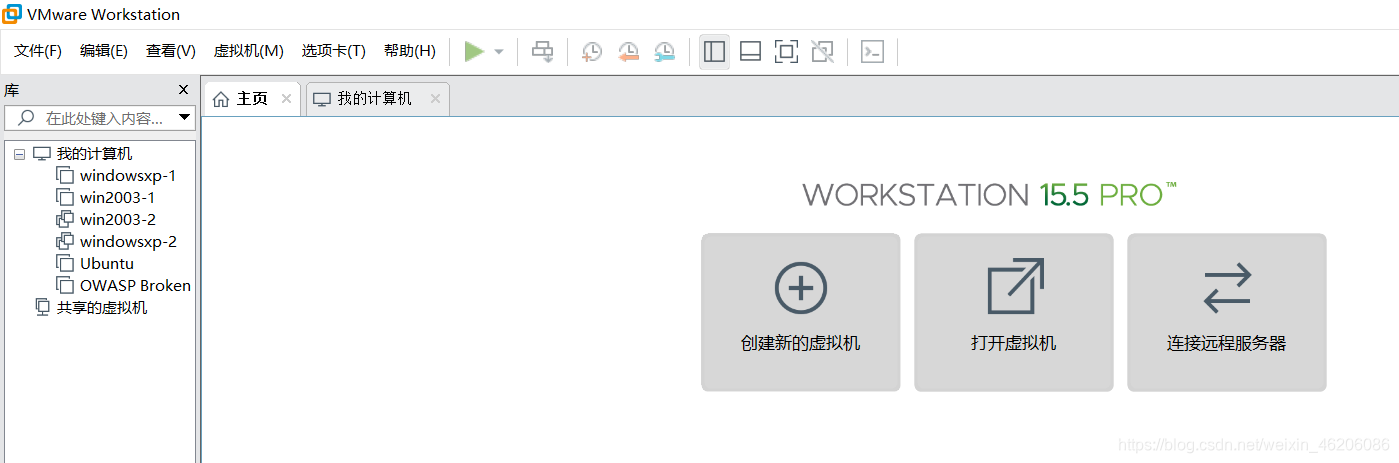The width and height of the screenshot is (1399, 463).
Task: Click 创建新的虚拟机 button
Action: click(801, 312)
